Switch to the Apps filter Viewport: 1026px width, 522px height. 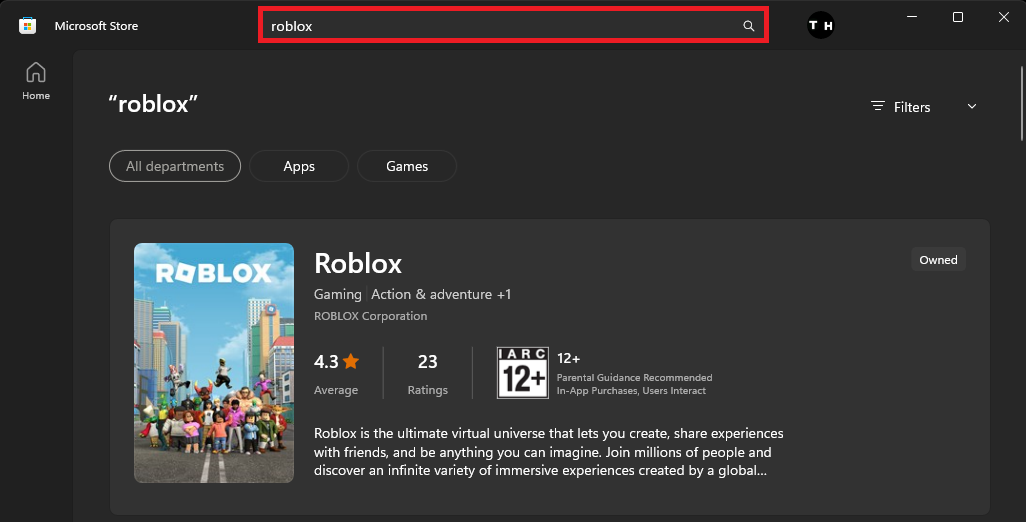click(x=299, y=166)
